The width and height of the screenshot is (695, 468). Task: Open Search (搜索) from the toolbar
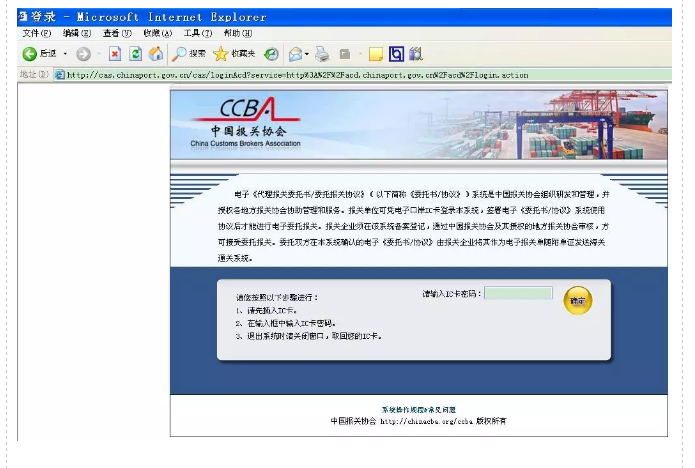coord(189,54)
